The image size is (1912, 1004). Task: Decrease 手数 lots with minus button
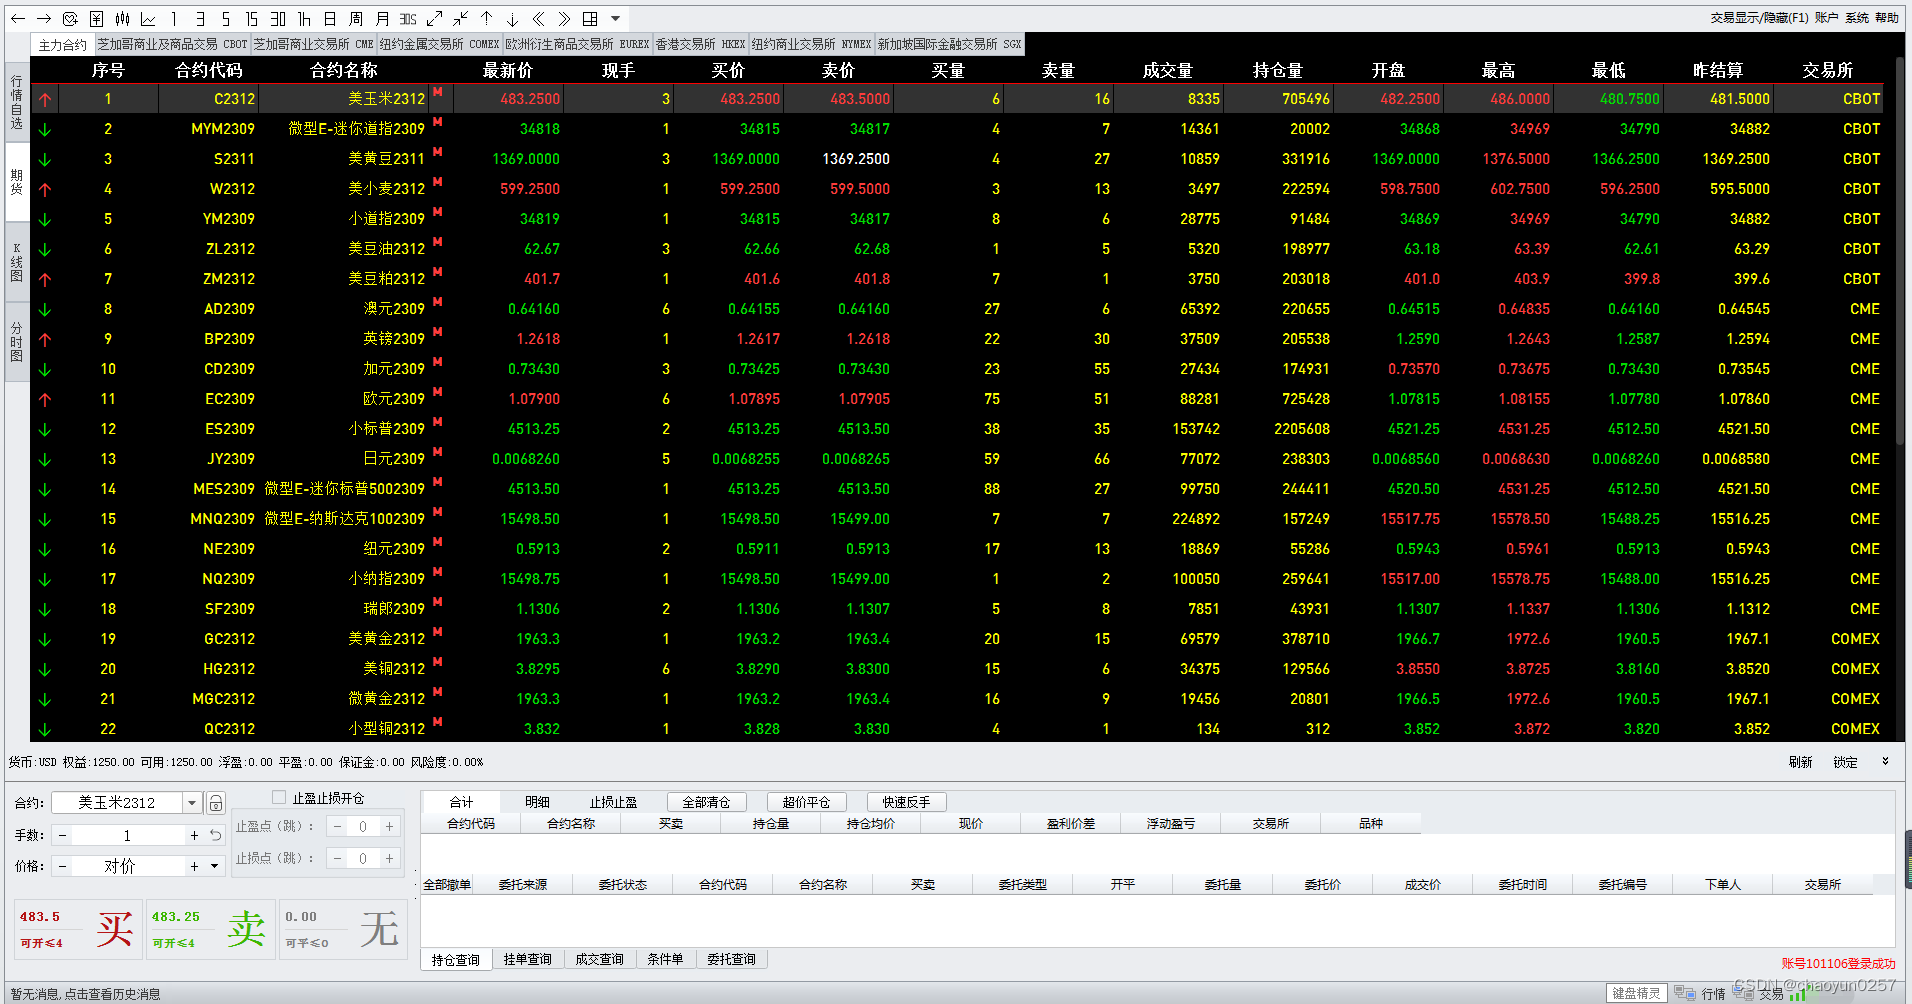(63, 835)
